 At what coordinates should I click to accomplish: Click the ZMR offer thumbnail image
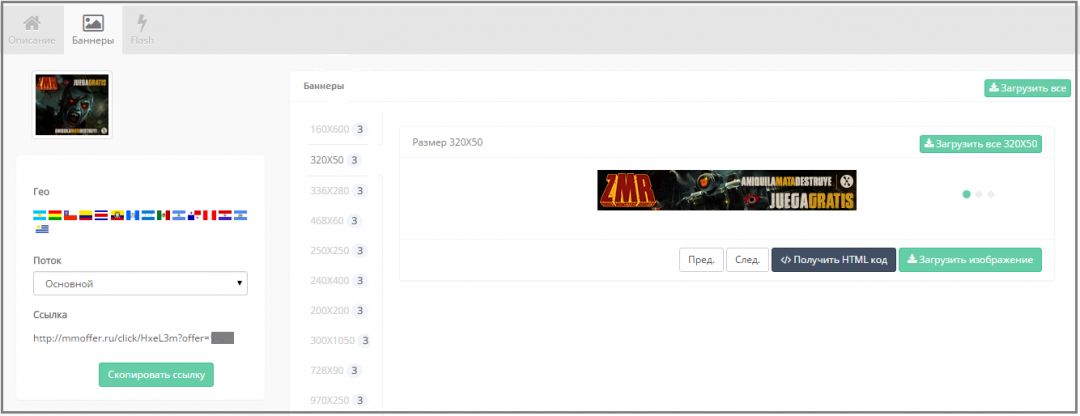[72, 104]
